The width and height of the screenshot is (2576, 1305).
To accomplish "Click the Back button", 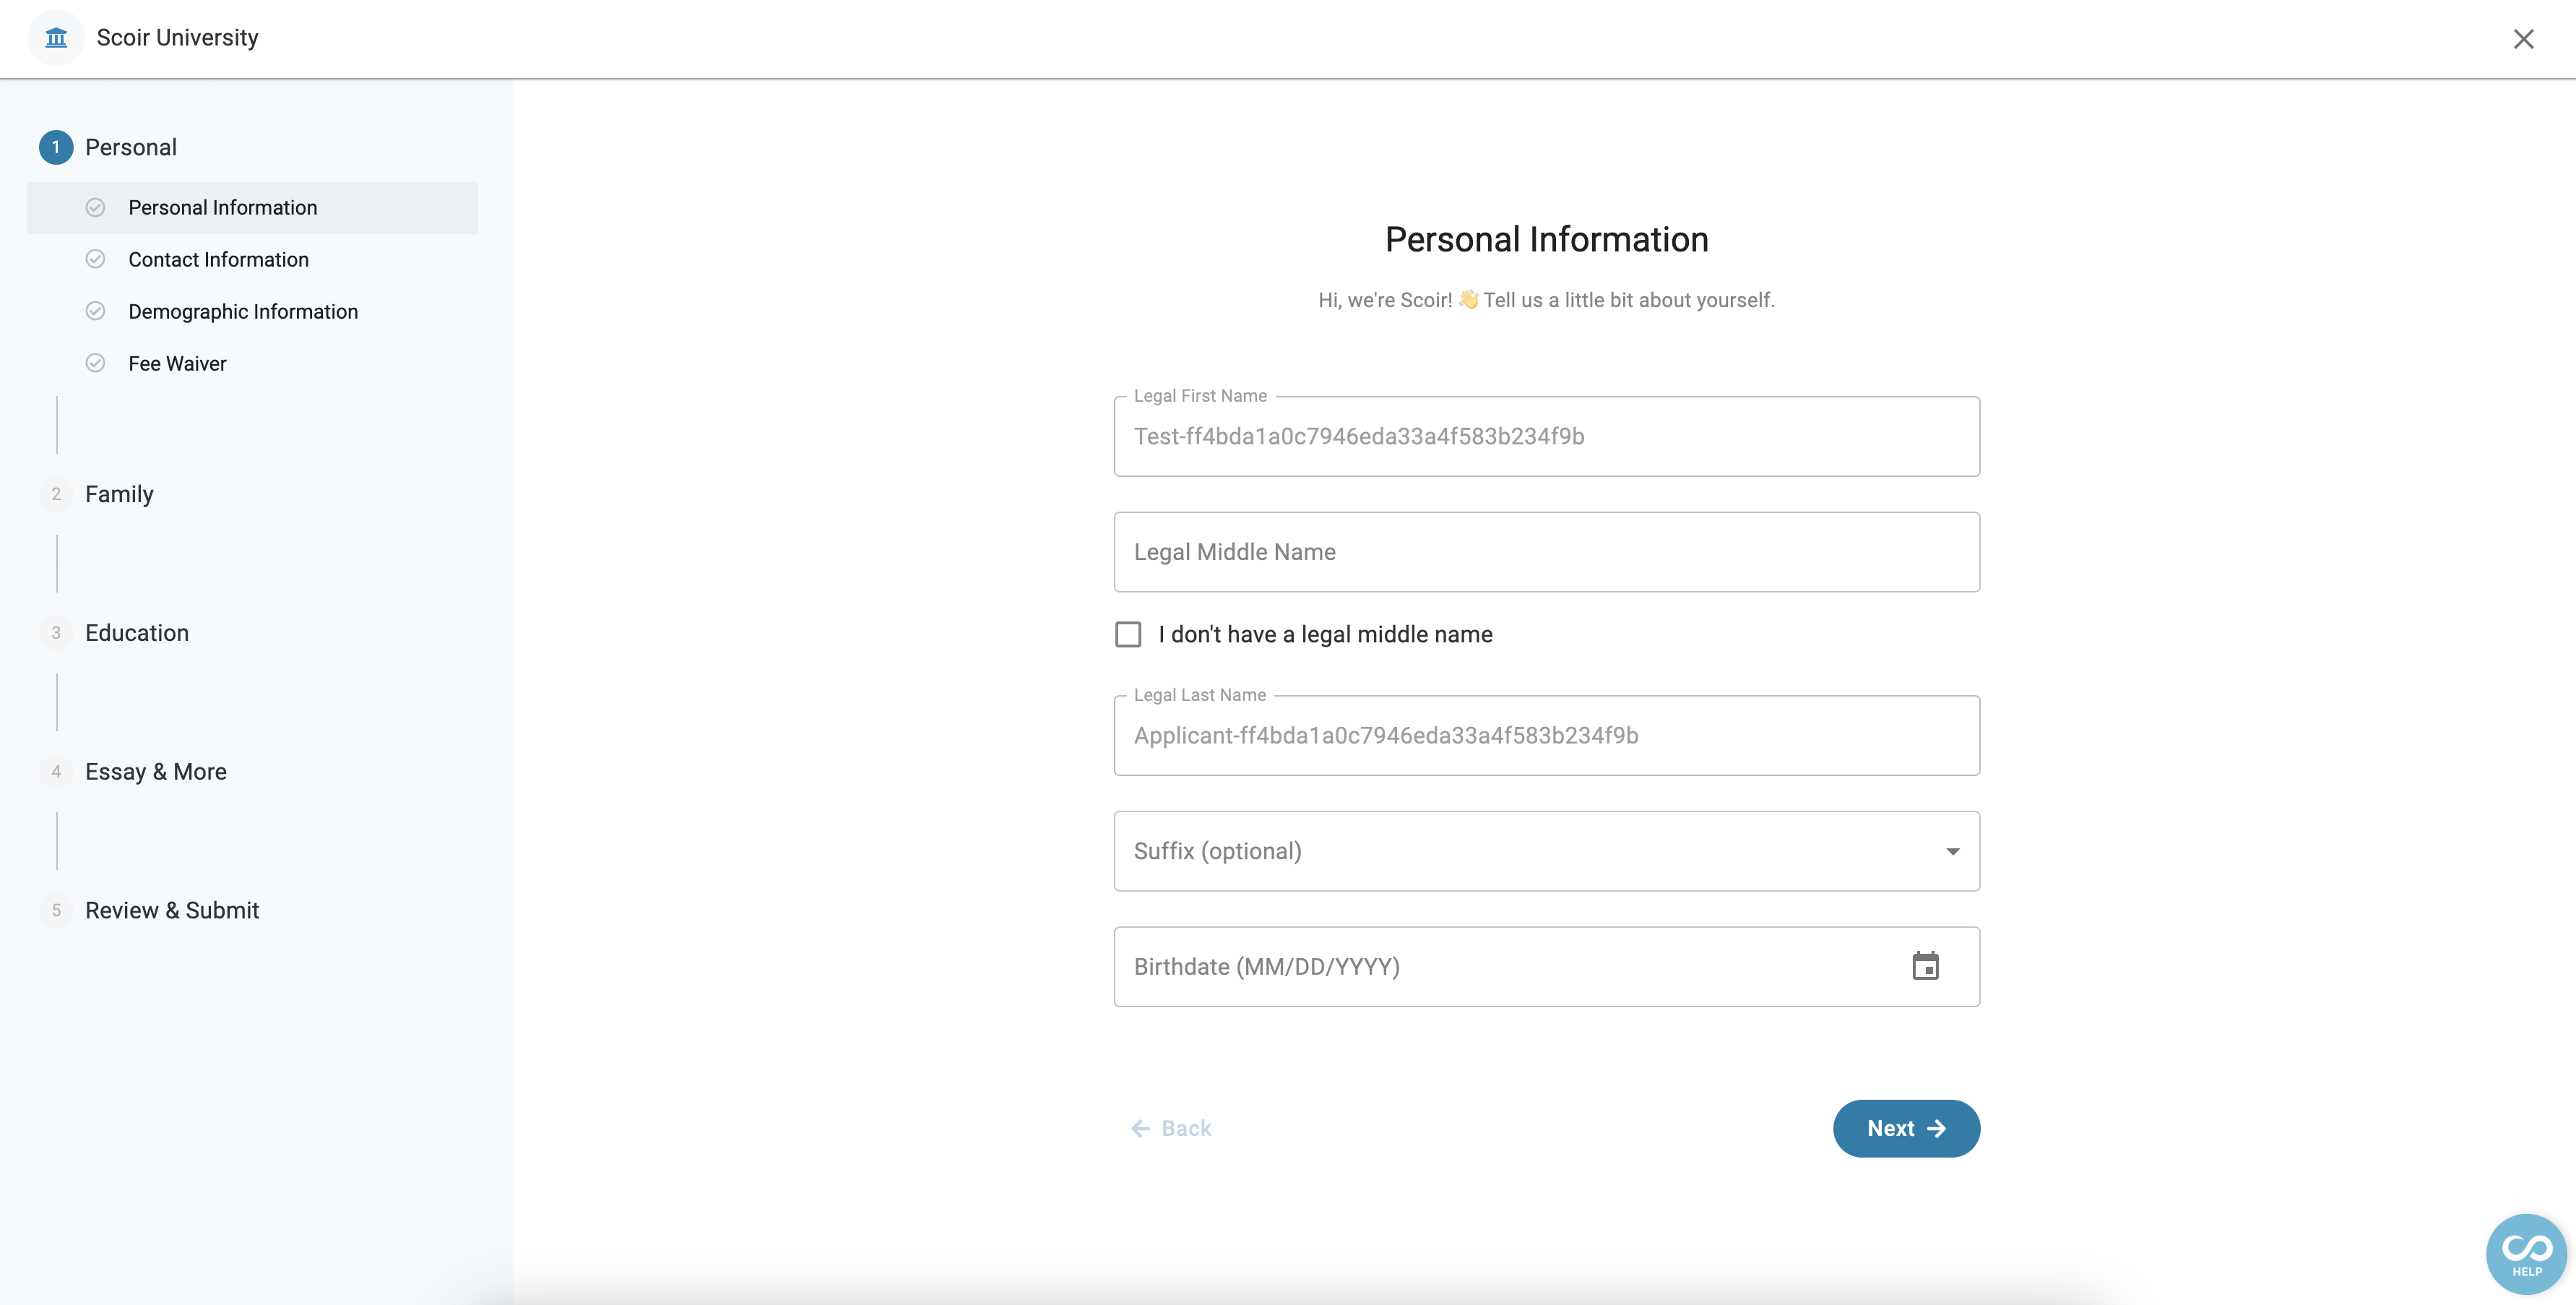I will (x=1171, y=1128).
